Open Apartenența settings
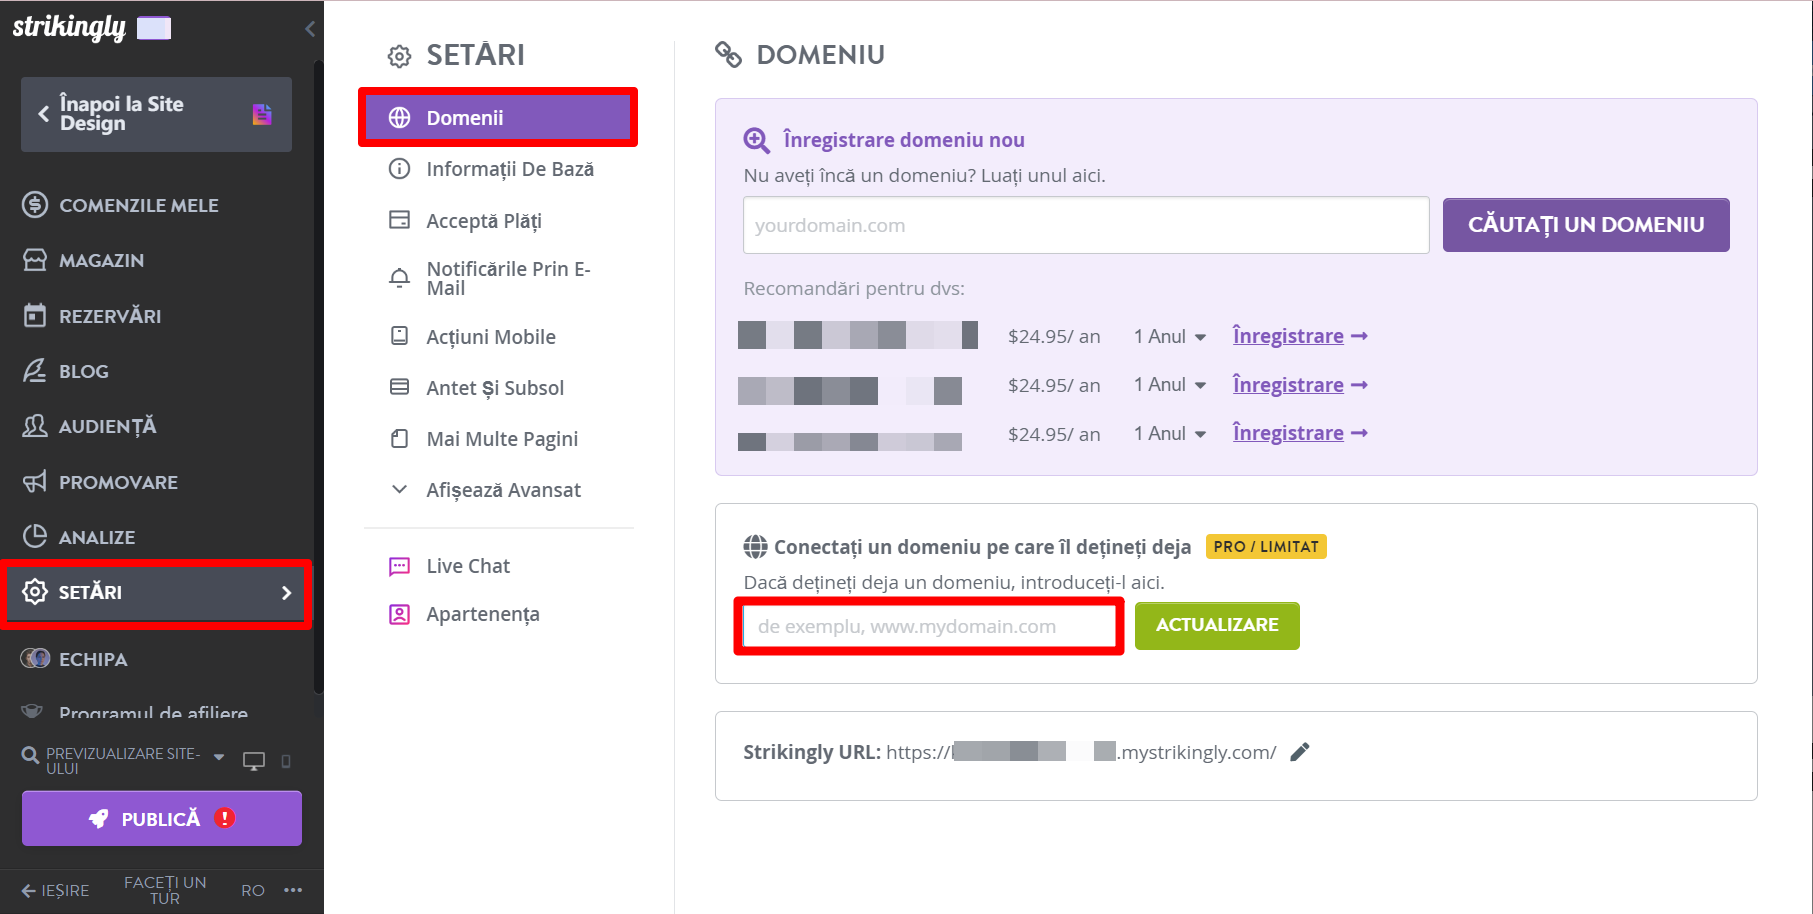 point(483,614)
